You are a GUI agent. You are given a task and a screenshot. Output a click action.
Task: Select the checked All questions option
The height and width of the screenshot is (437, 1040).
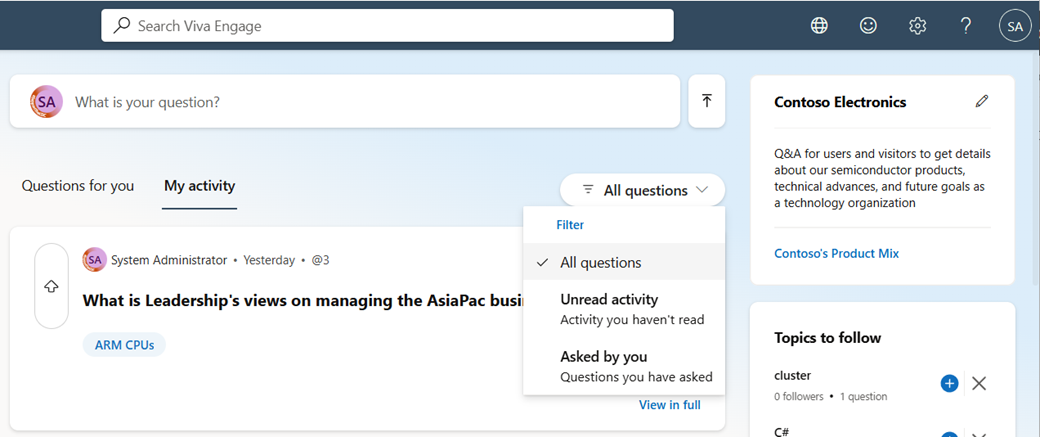(600, 263)
